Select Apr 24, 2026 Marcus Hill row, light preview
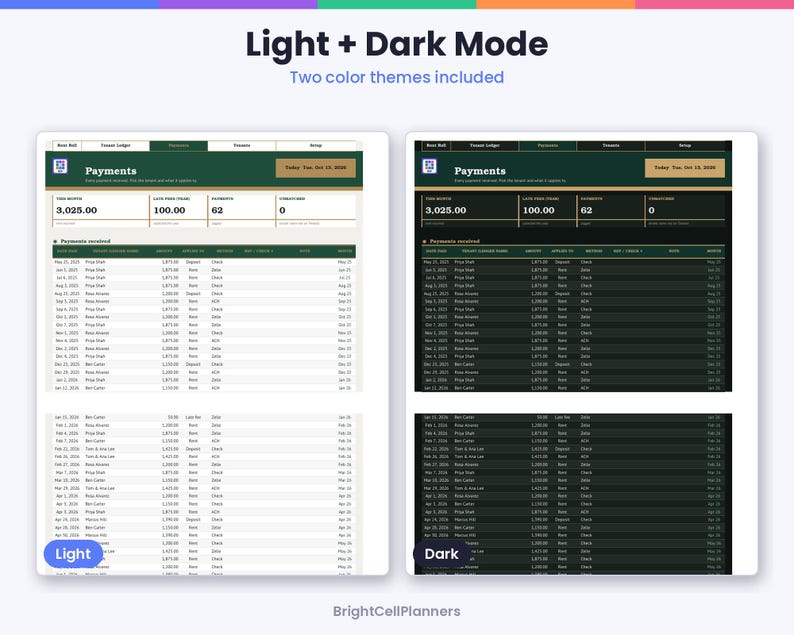This screenshot has height=635, width=794. pos(204,520)
